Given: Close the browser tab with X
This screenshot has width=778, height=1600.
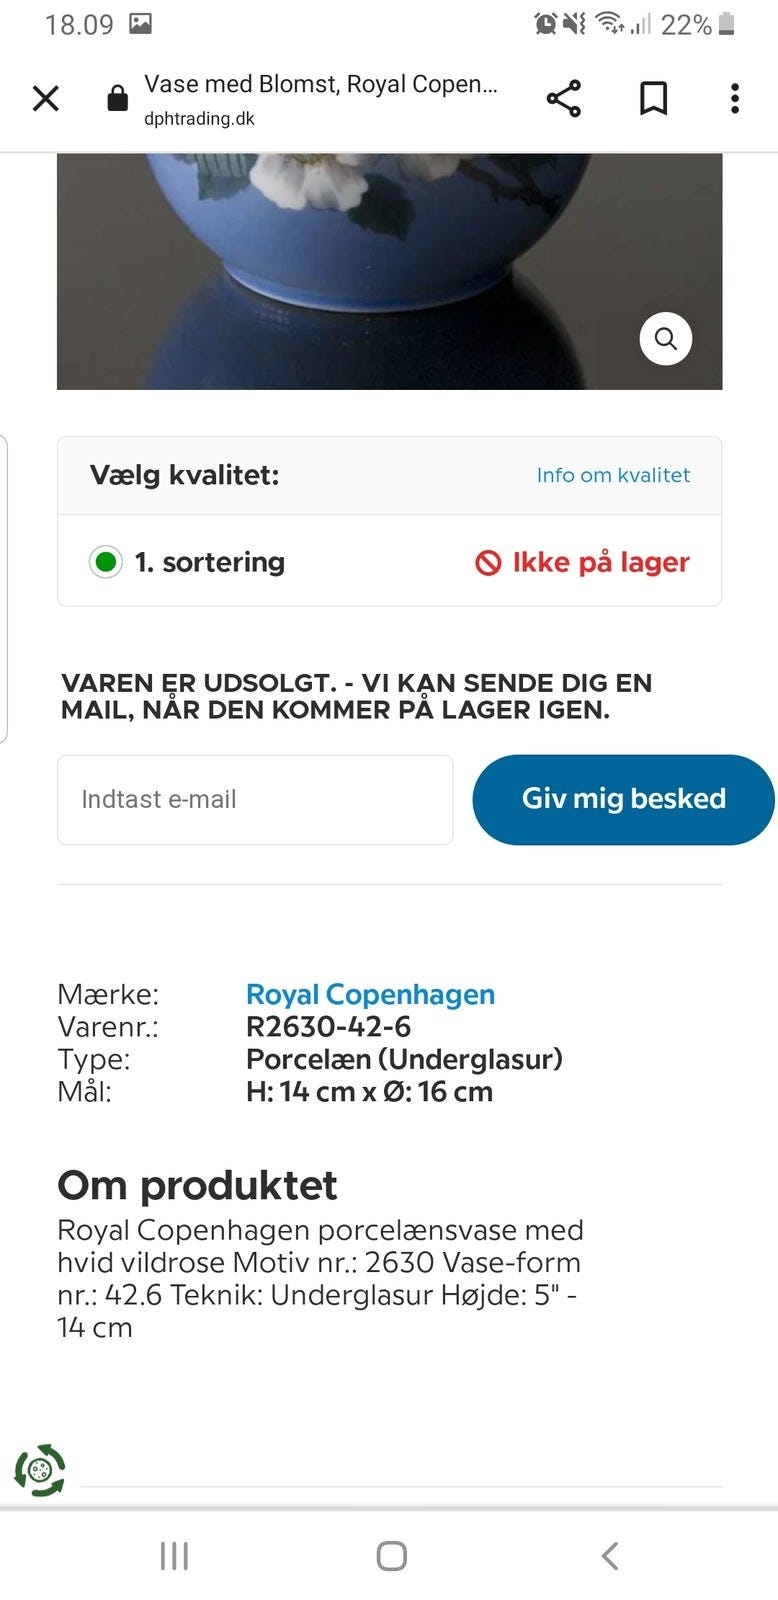Looking at the screenshot, I should click(46, 99).
